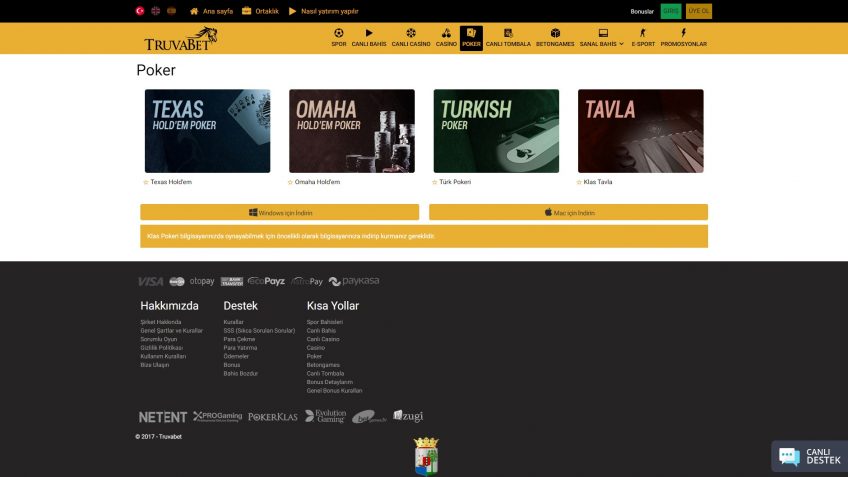This screenshot has width=848, height=477.
Task: Open the Para Çekme support link
Action: [239, 340]
